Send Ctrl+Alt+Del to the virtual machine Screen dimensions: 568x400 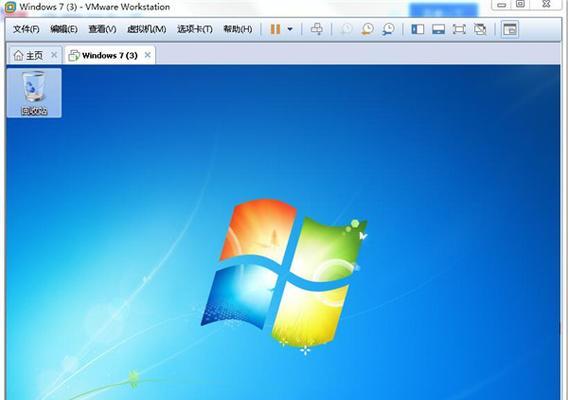[x=317, y=29]
